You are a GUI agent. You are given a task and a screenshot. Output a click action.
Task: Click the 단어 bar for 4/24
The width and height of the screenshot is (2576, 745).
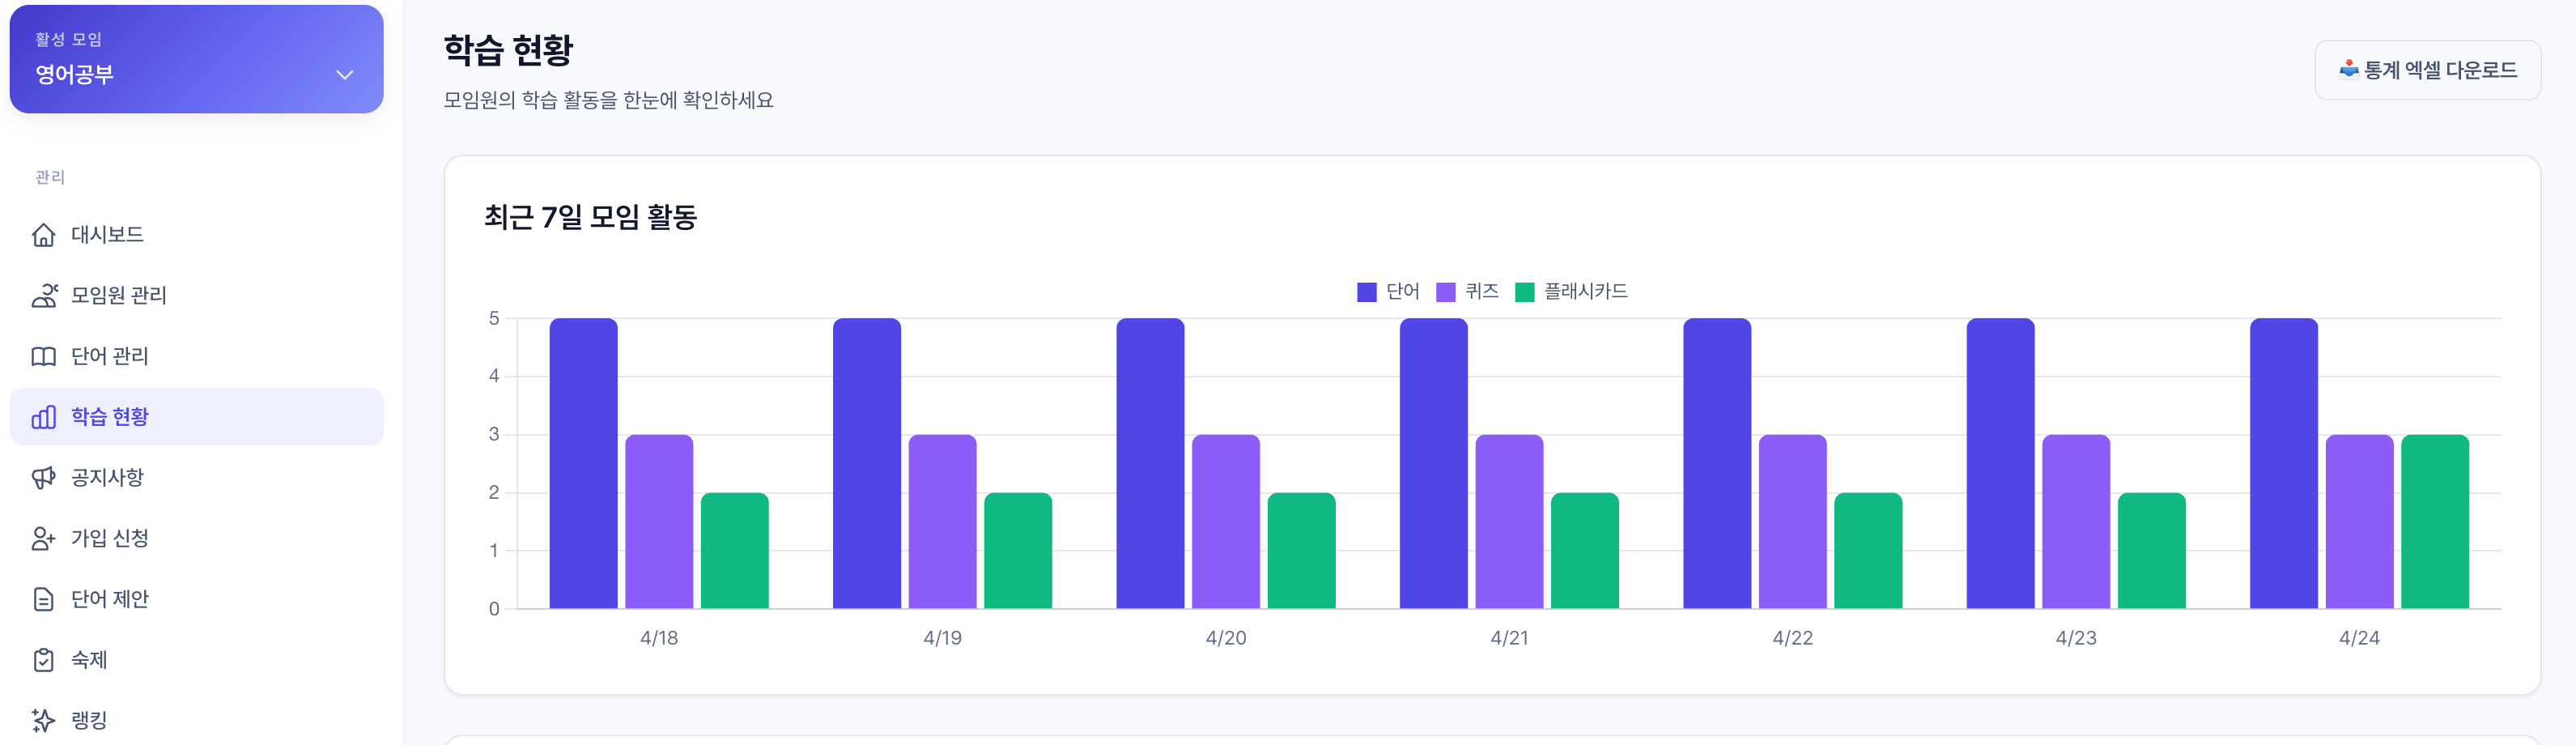[x=2284, y=464]
